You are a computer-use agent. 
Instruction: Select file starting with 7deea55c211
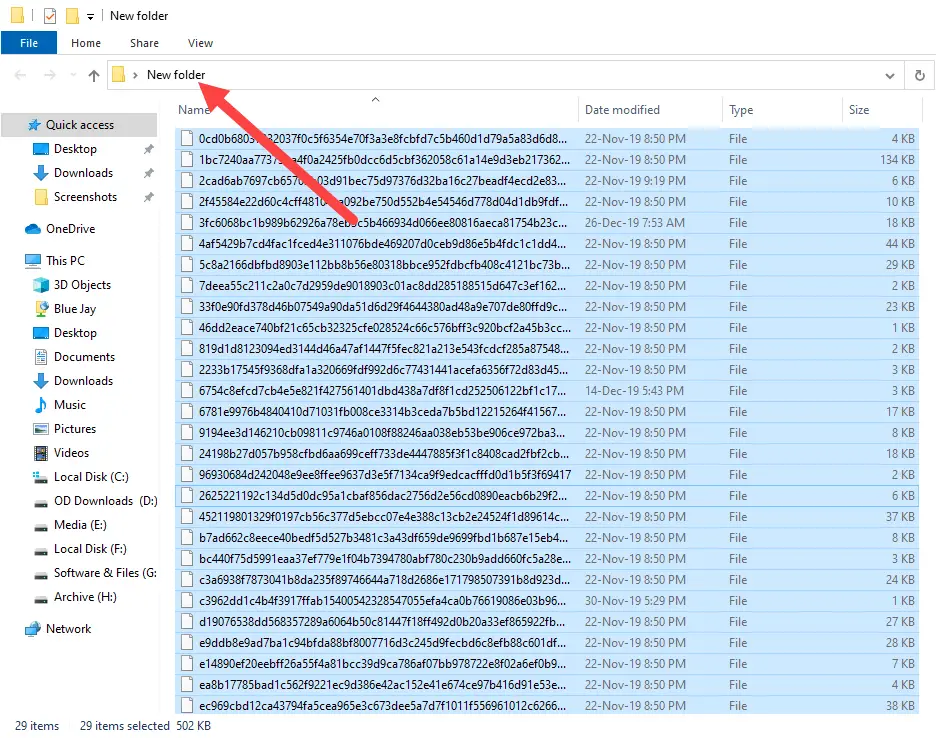(547, 285)
